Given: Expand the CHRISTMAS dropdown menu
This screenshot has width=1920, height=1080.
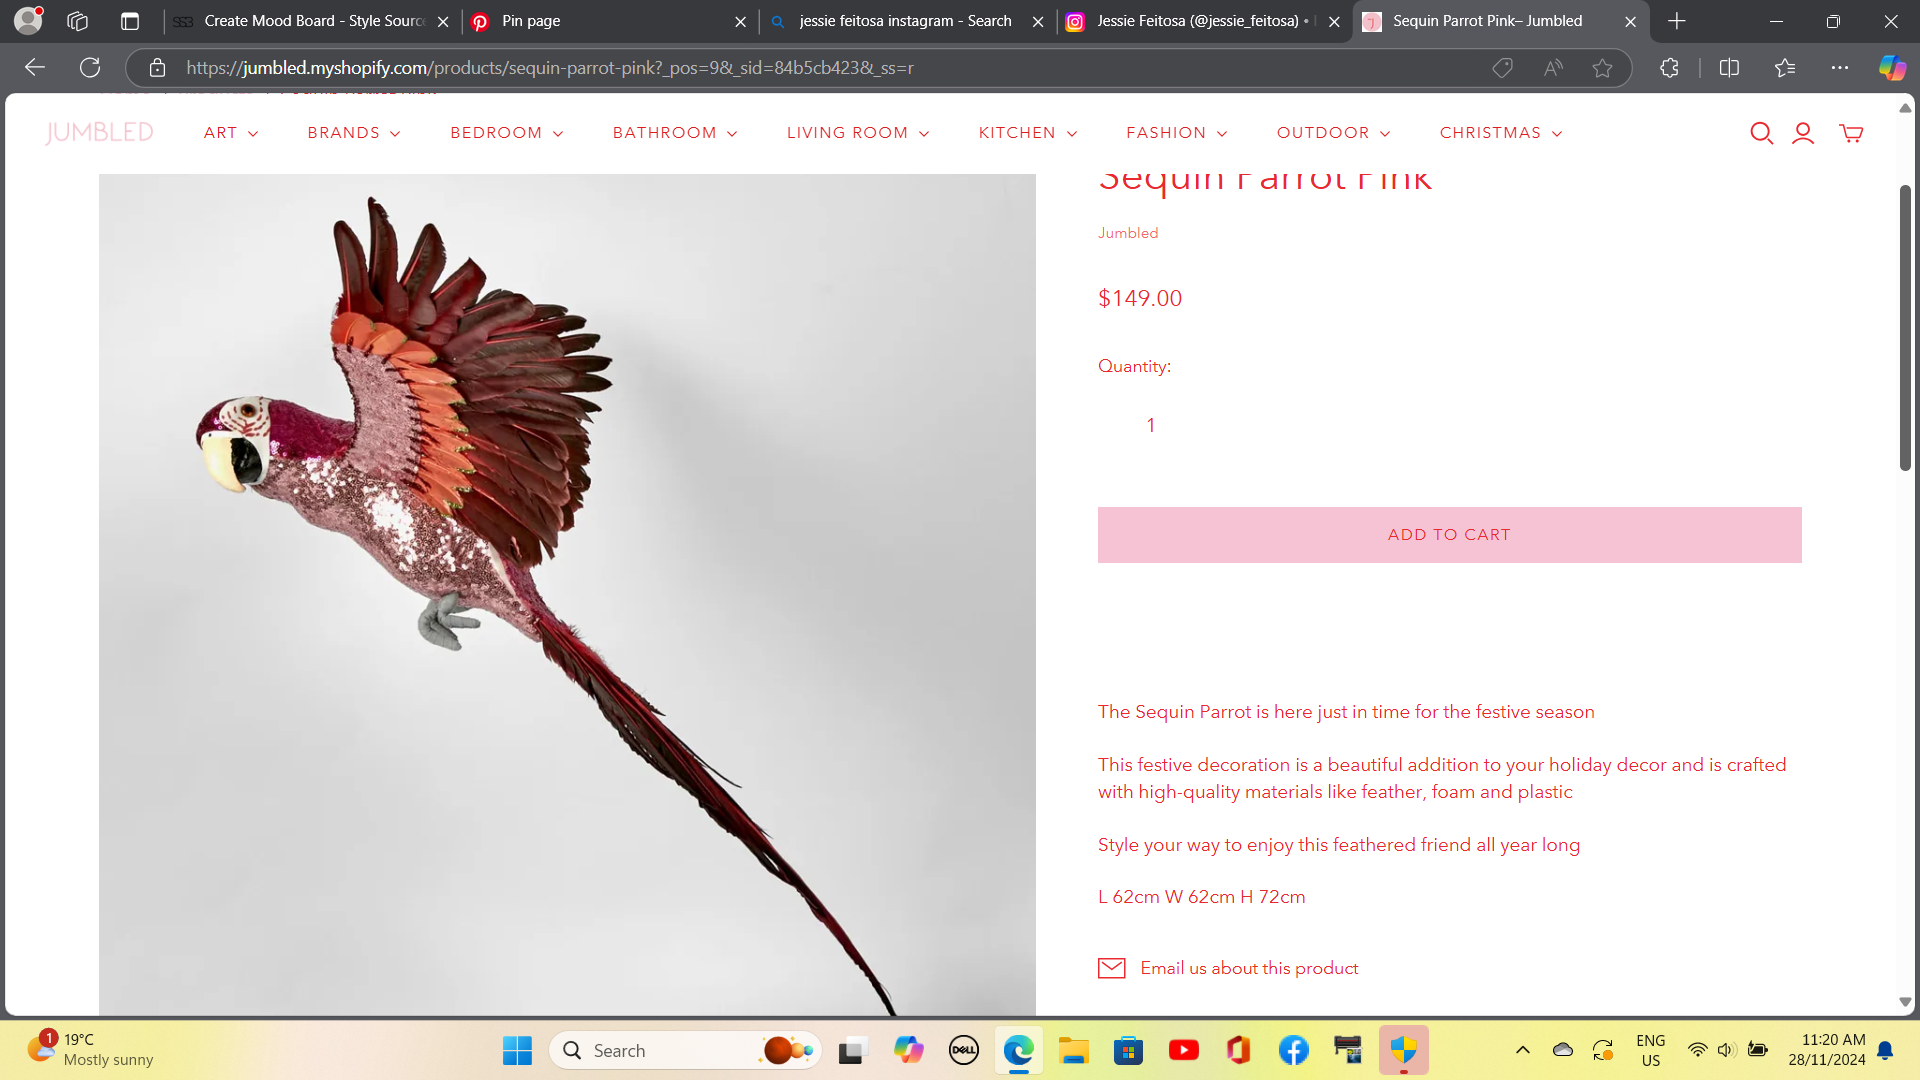Looking at the screenshot, I should (1500, 133).
